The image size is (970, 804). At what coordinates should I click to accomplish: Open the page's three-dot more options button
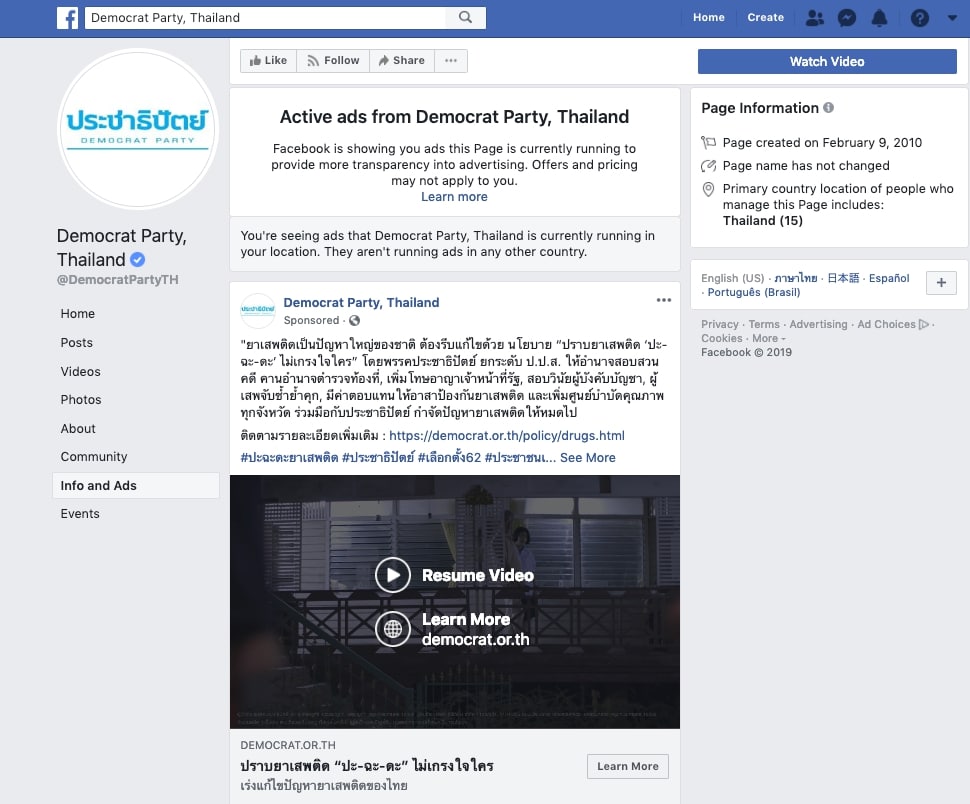[x=451, y=61]
